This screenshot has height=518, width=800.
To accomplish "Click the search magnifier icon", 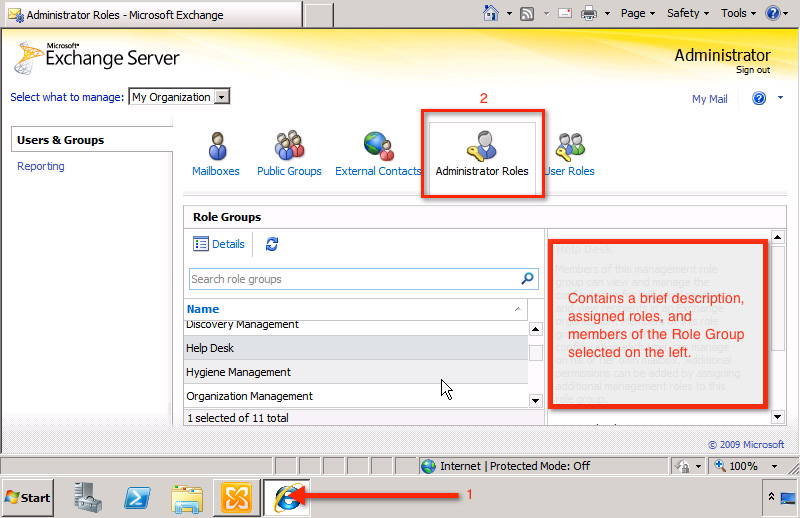I will [x=527, y=279].
